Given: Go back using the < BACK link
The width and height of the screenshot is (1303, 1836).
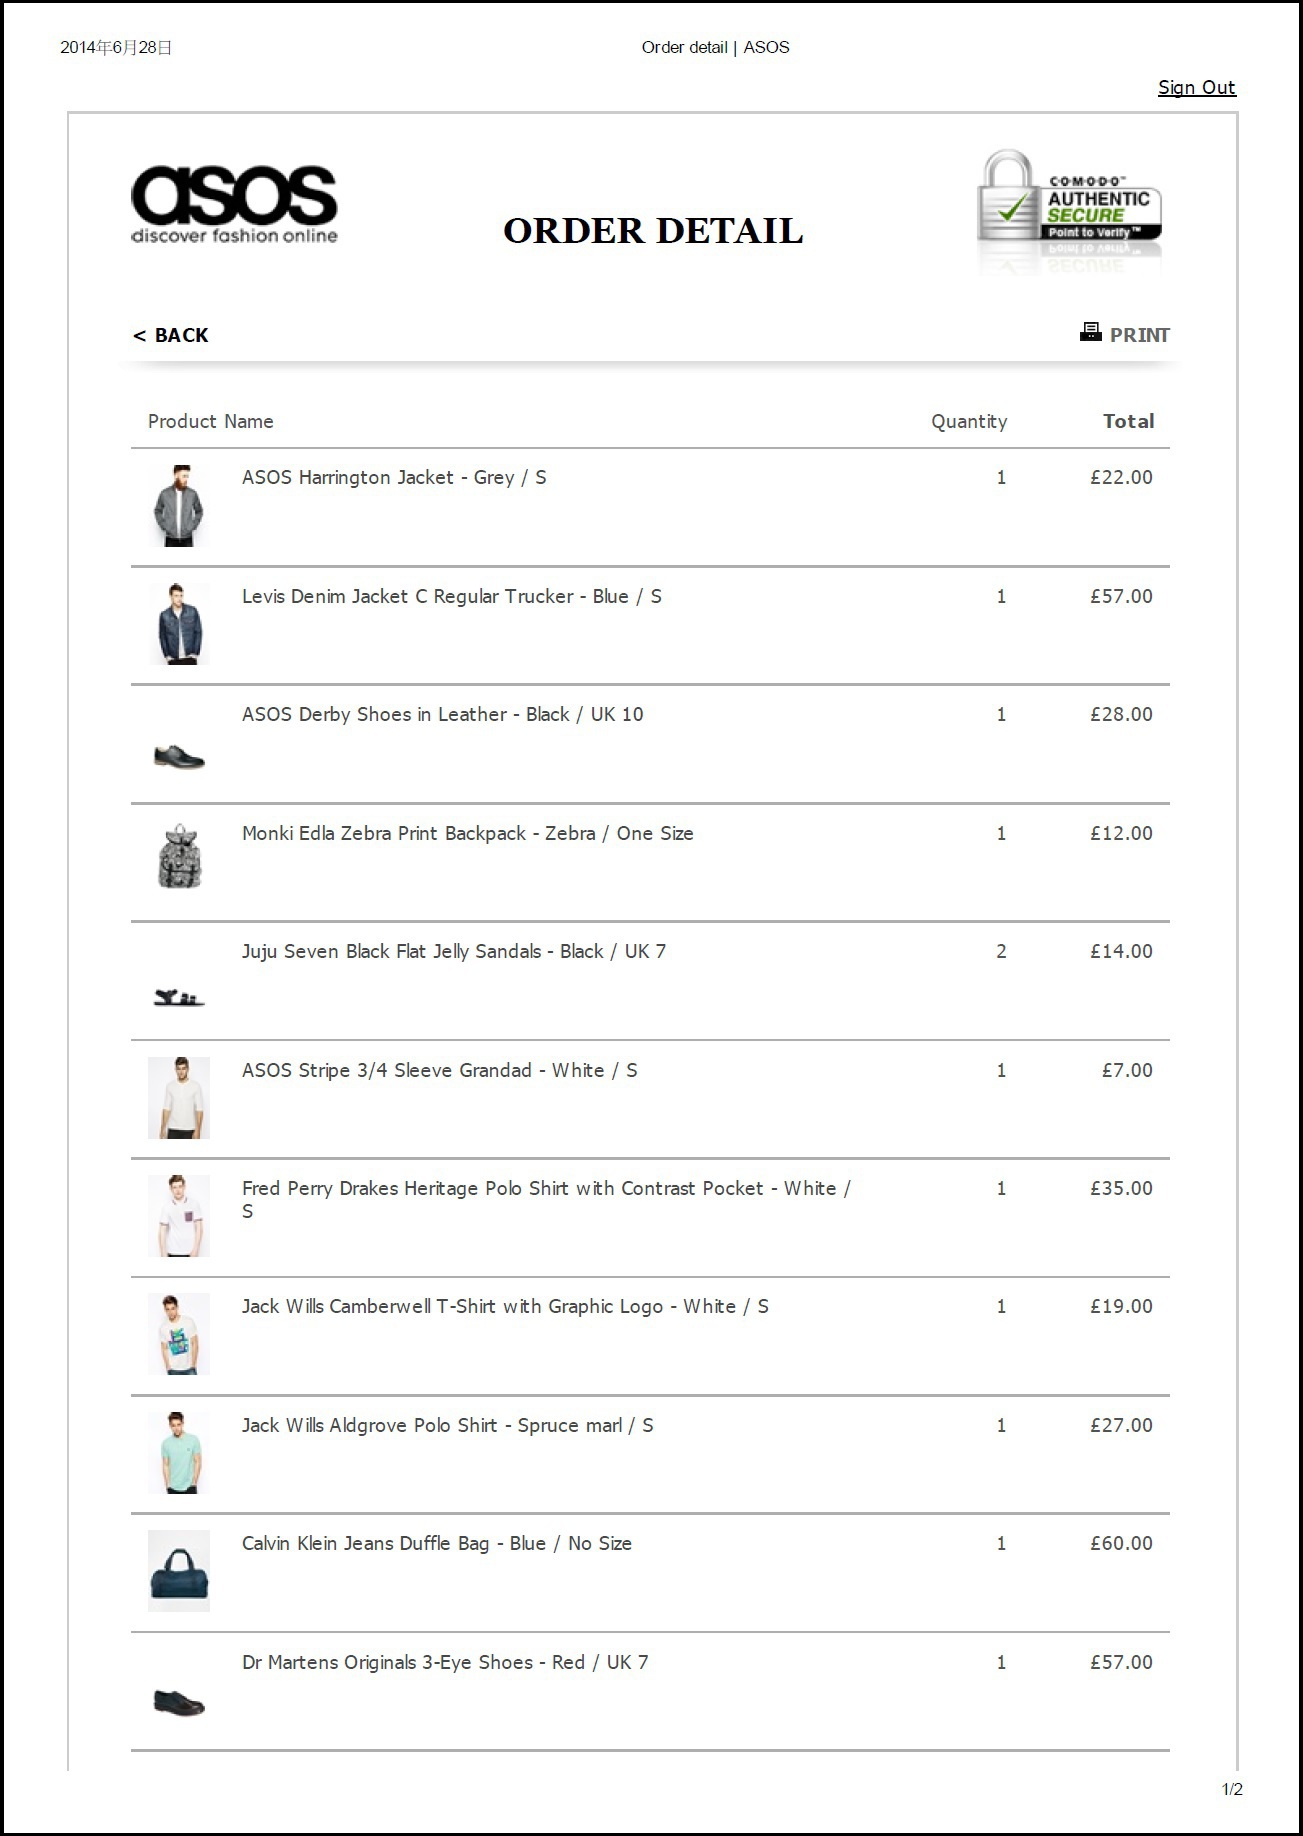Looking at the screenshot, I should click(171, 335).
